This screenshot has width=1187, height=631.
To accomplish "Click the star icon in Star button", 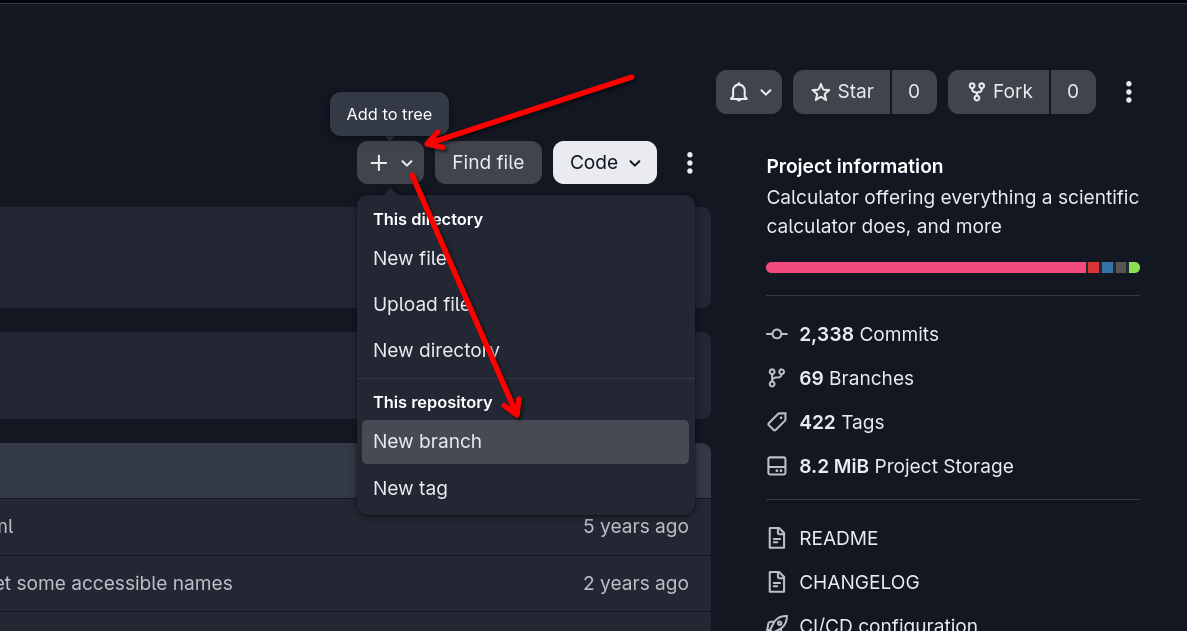I will (821, 92).
